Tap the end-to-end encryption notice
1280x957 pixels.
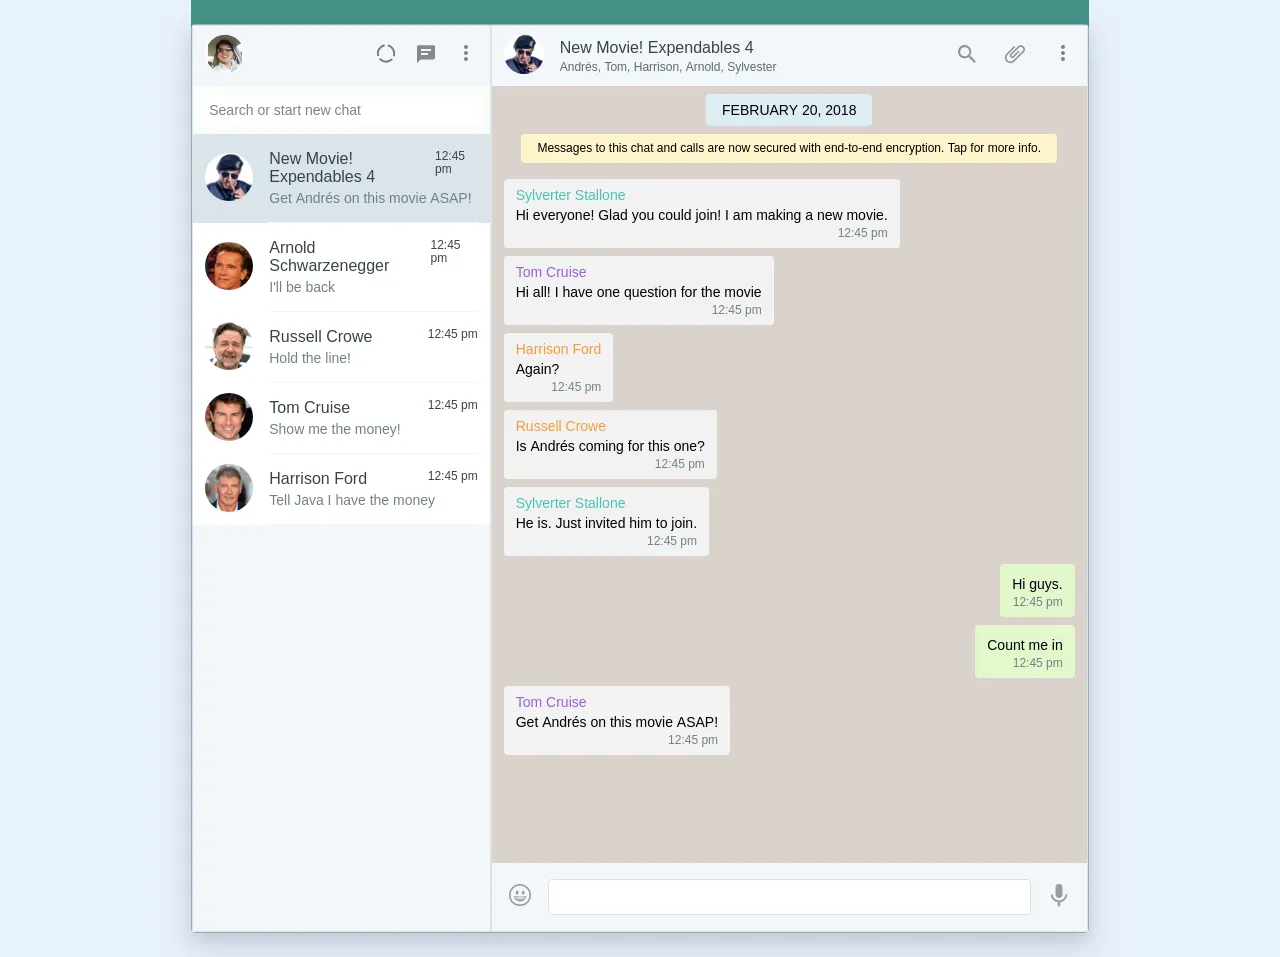789,148
